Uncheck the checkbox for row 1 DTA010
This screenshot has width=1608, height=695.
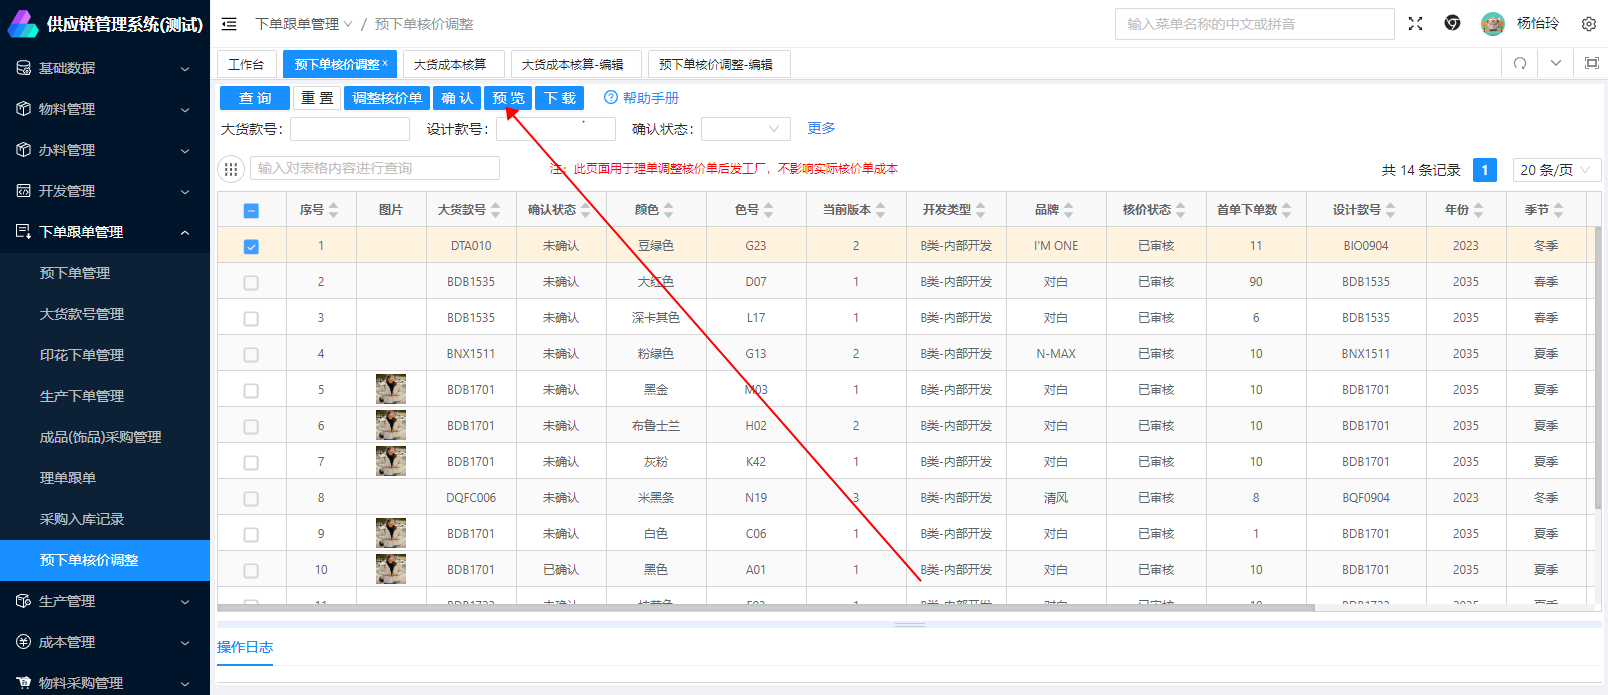tap(251, 246)
